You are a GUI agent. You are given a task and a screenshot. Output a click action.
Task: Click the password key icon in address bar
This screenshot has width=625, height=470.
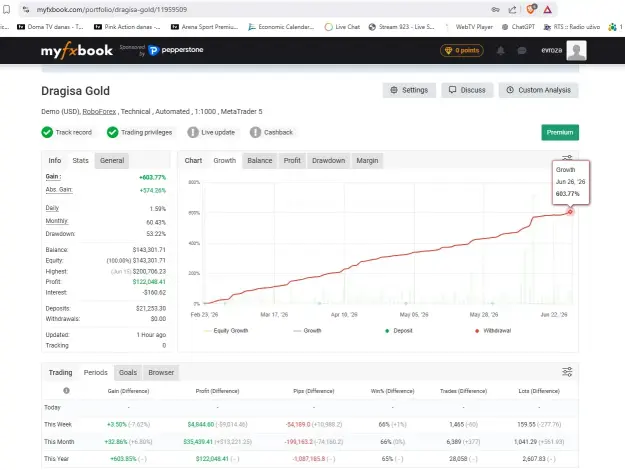pyautogui.click(x=495, y=10)
